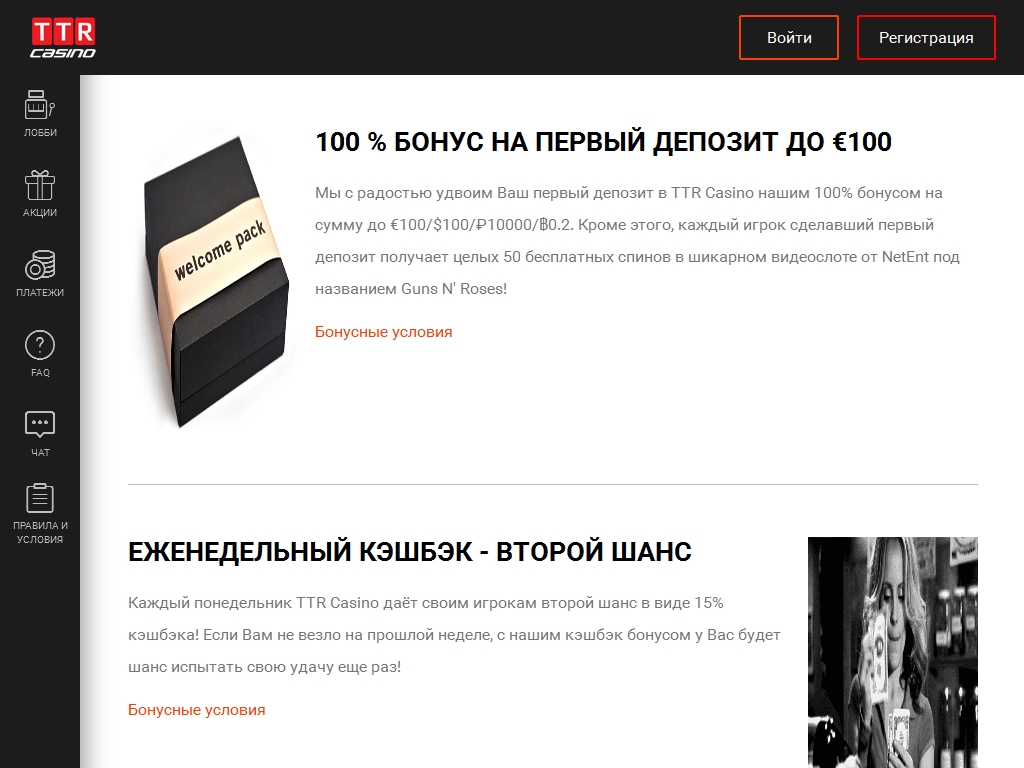This screenshot has height=768, width=1024.
Task: Open the FAQ question mark icon
Action: (40, 345)
